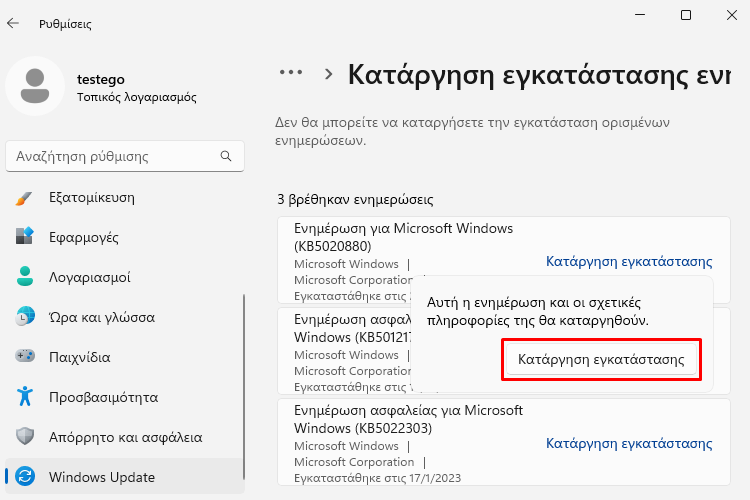Click Εγκαταστάθηκε στις 17/1/2023 text
Viewport: 750px width, 500px height.
[377, 478]
